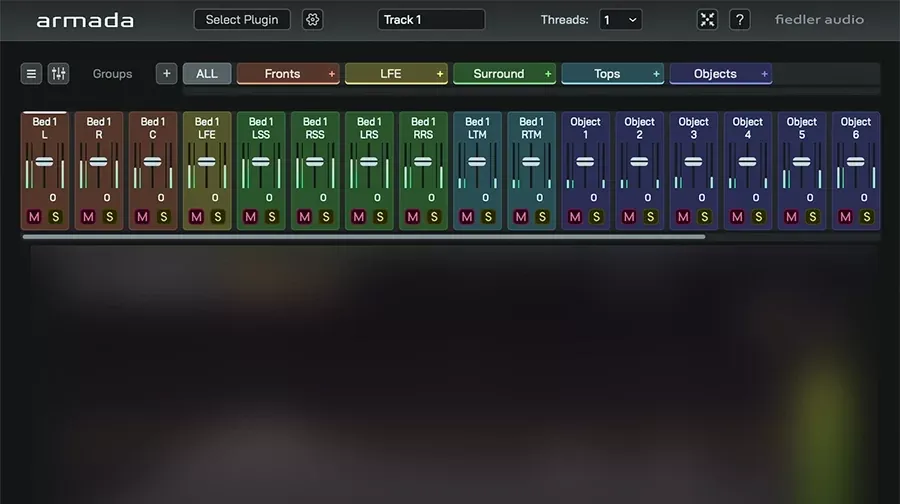Viewport: 900px width, 504px height.
Task: Mute the Bed 1 LSS channel
Action: click(x=250, y=217)
